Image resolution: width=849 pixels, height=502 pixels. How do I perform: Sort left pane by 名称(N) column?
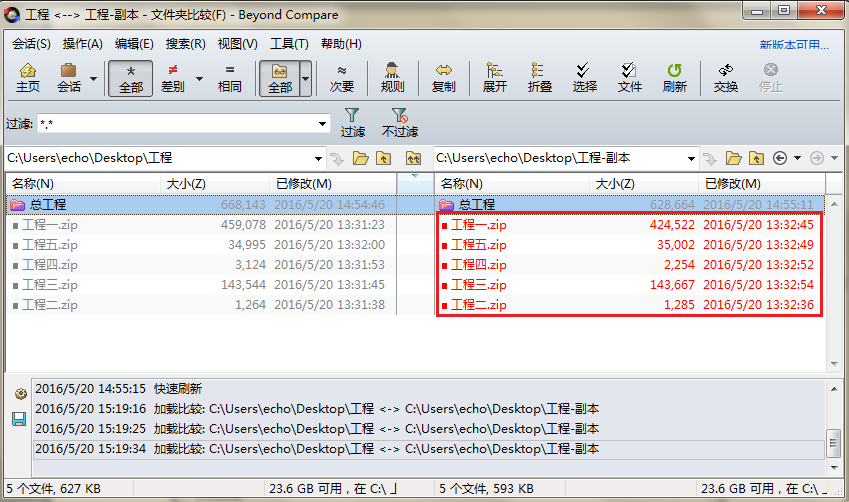click(83, 184)
